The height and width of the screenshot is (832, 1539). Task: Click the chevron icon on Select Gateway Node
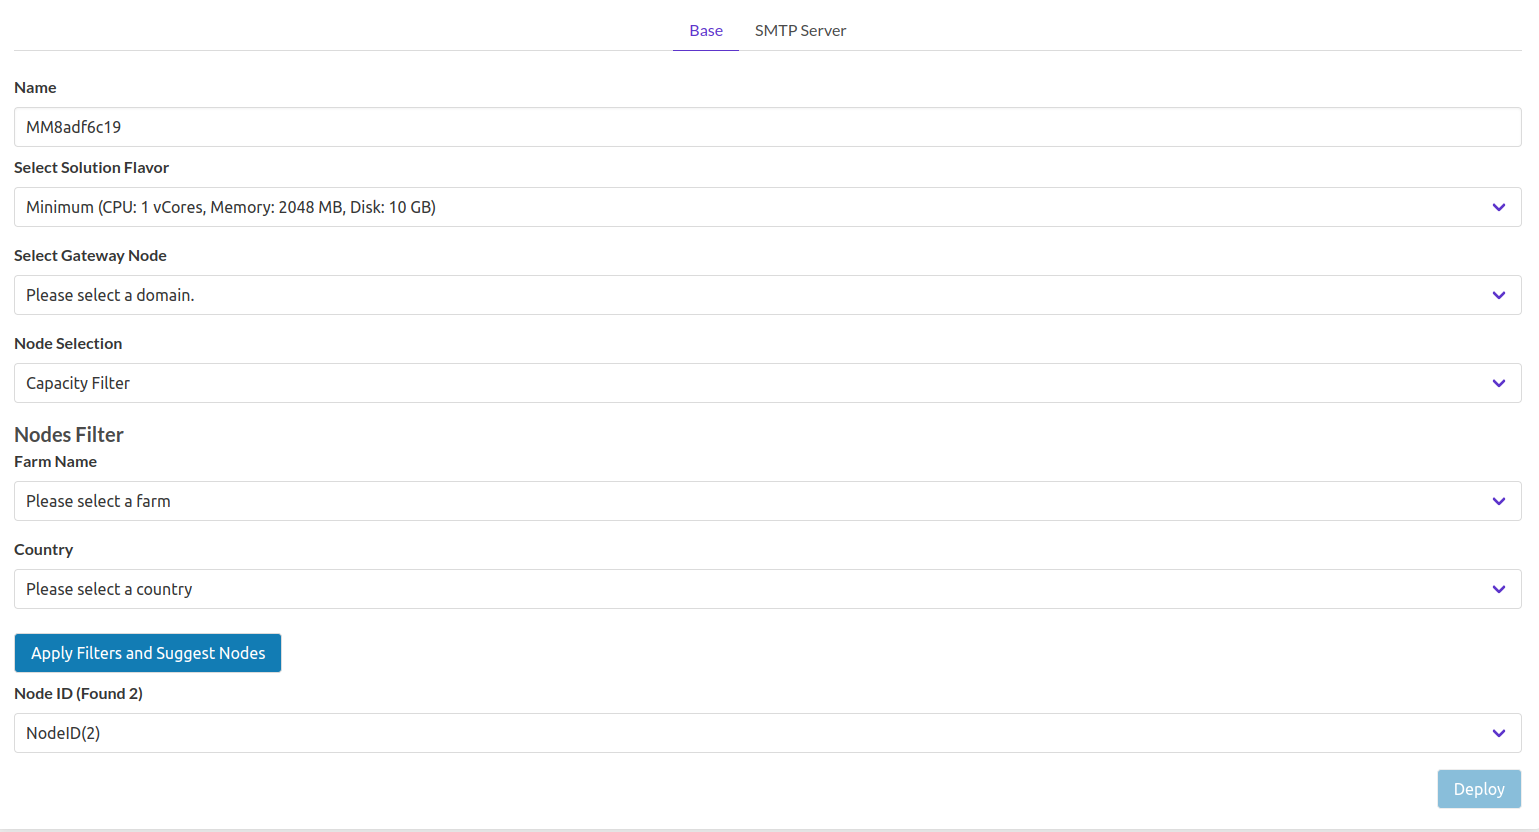pyautogui.click(x=1498, y=295)
